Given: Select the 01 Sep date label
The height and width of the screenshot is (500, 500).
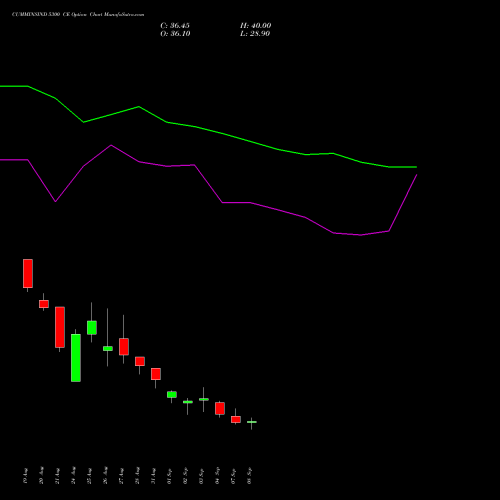Looking at the screenshot, I should (170, 476).
